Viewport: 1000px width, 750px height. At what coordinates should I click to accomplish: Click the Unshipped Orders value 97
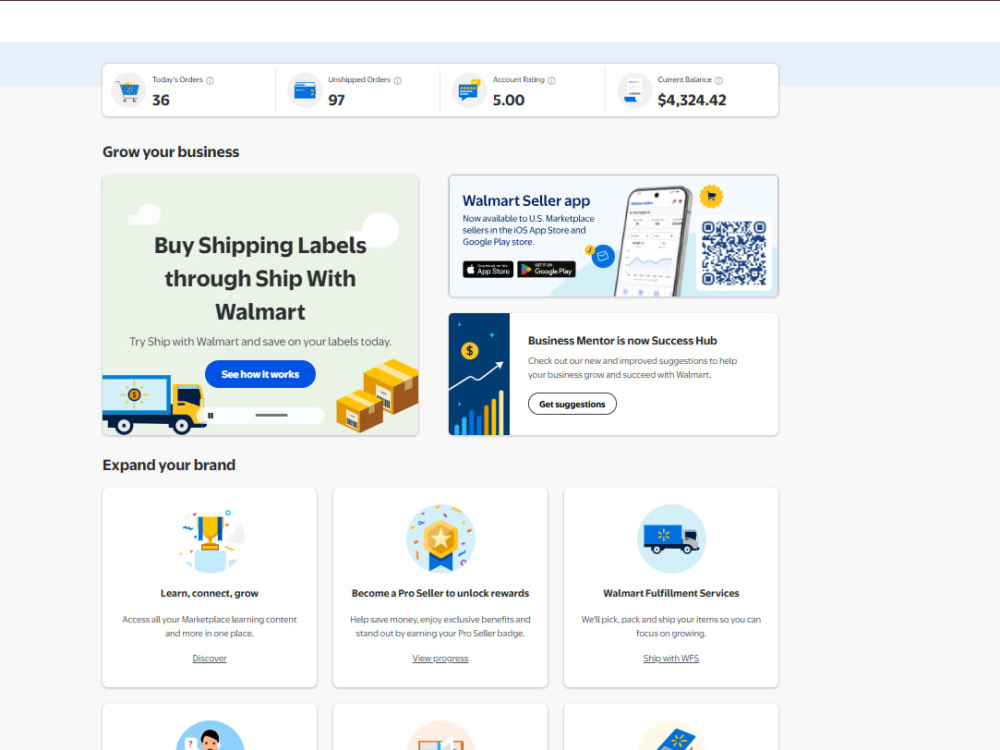pyautogui.click(x=337, y=100)
